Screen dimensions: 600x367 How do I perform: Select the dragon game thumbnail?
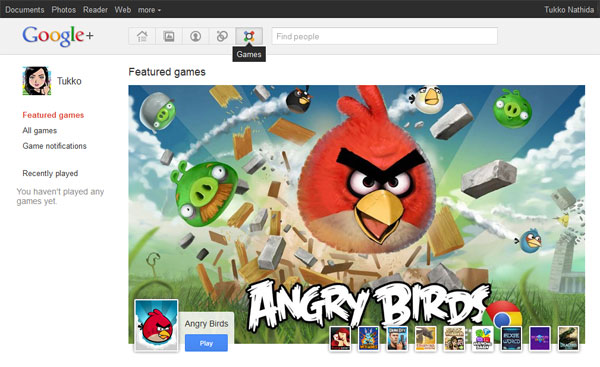[426, 338]
